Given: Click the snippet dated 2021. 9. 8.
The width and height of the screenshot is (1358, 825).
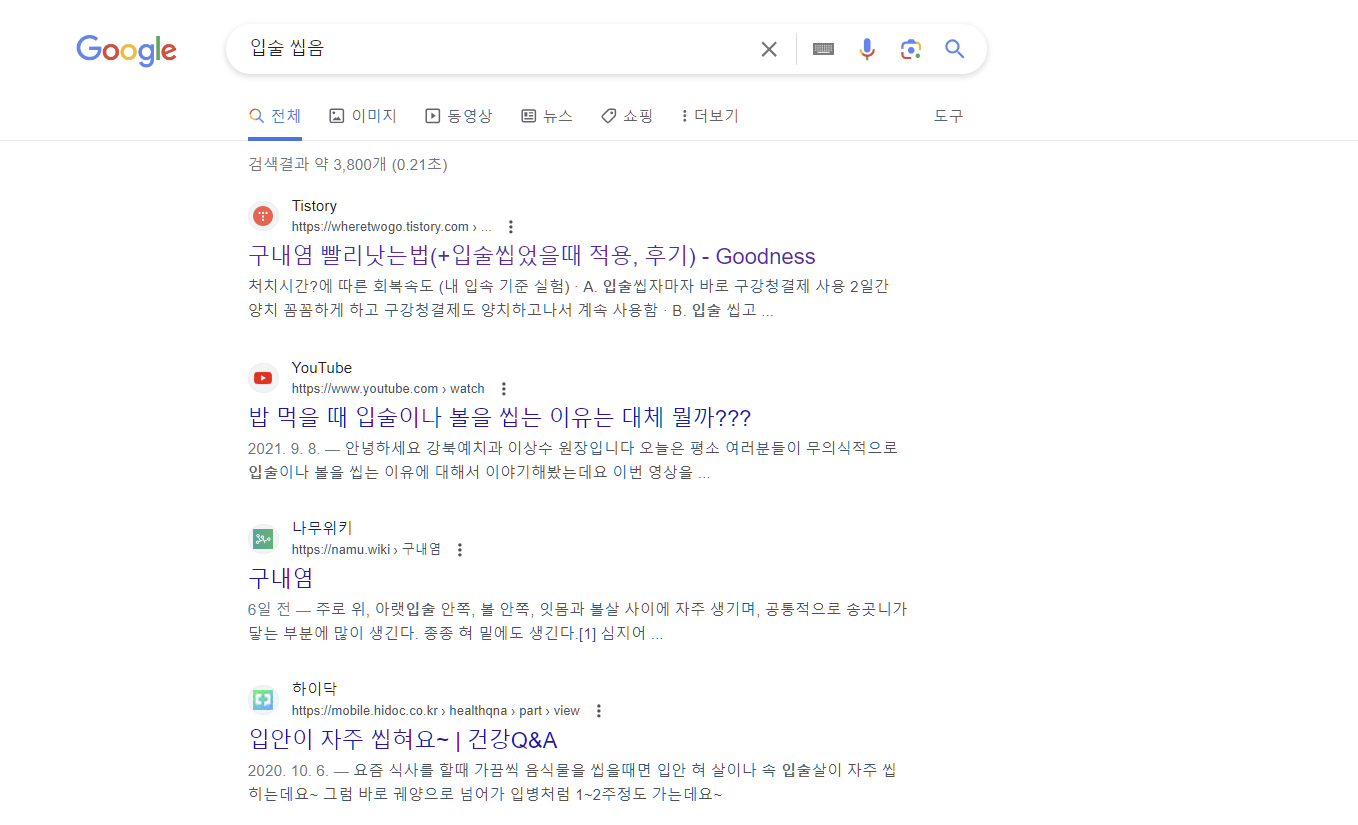Looking at the screenshot, I should coord(573,460).
